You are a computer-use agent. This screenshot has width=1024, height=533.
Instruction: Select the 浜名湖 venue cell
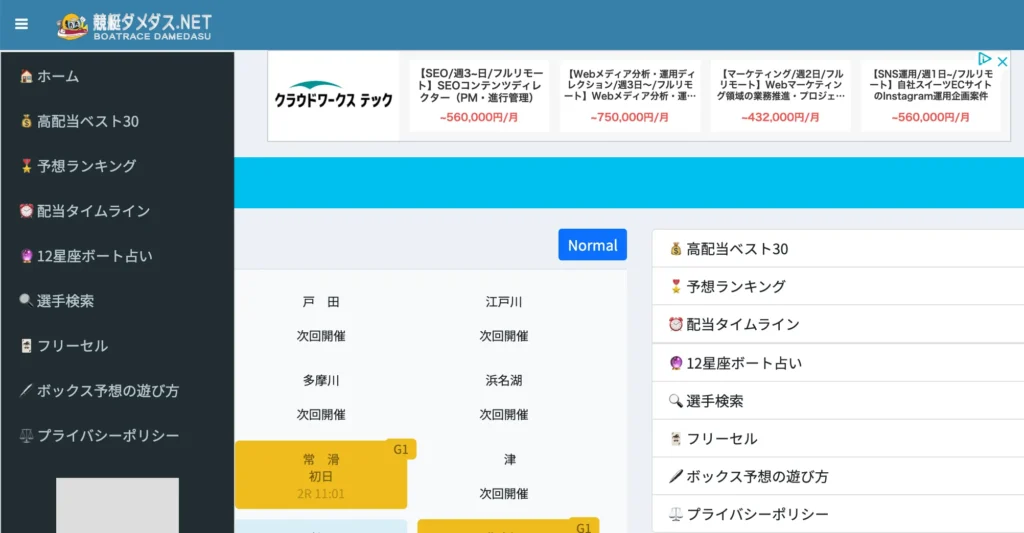[x=504, y=397]
